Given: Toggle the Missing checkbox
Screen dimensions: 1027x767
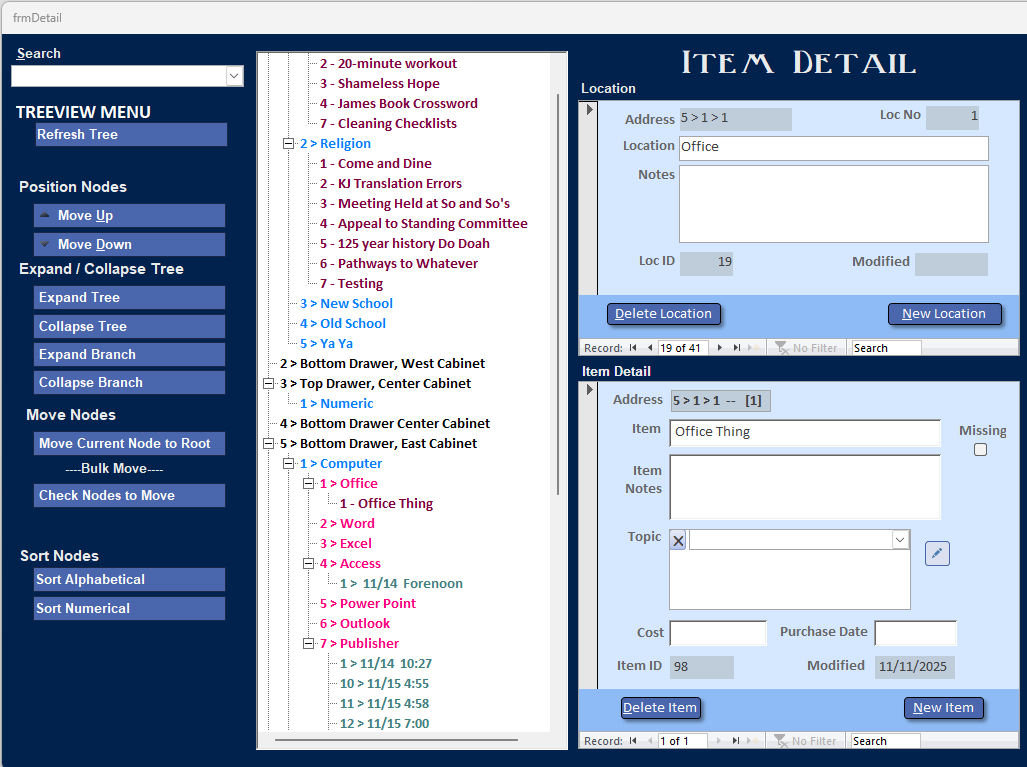Looking at the screenshot, I should [980, 449].
